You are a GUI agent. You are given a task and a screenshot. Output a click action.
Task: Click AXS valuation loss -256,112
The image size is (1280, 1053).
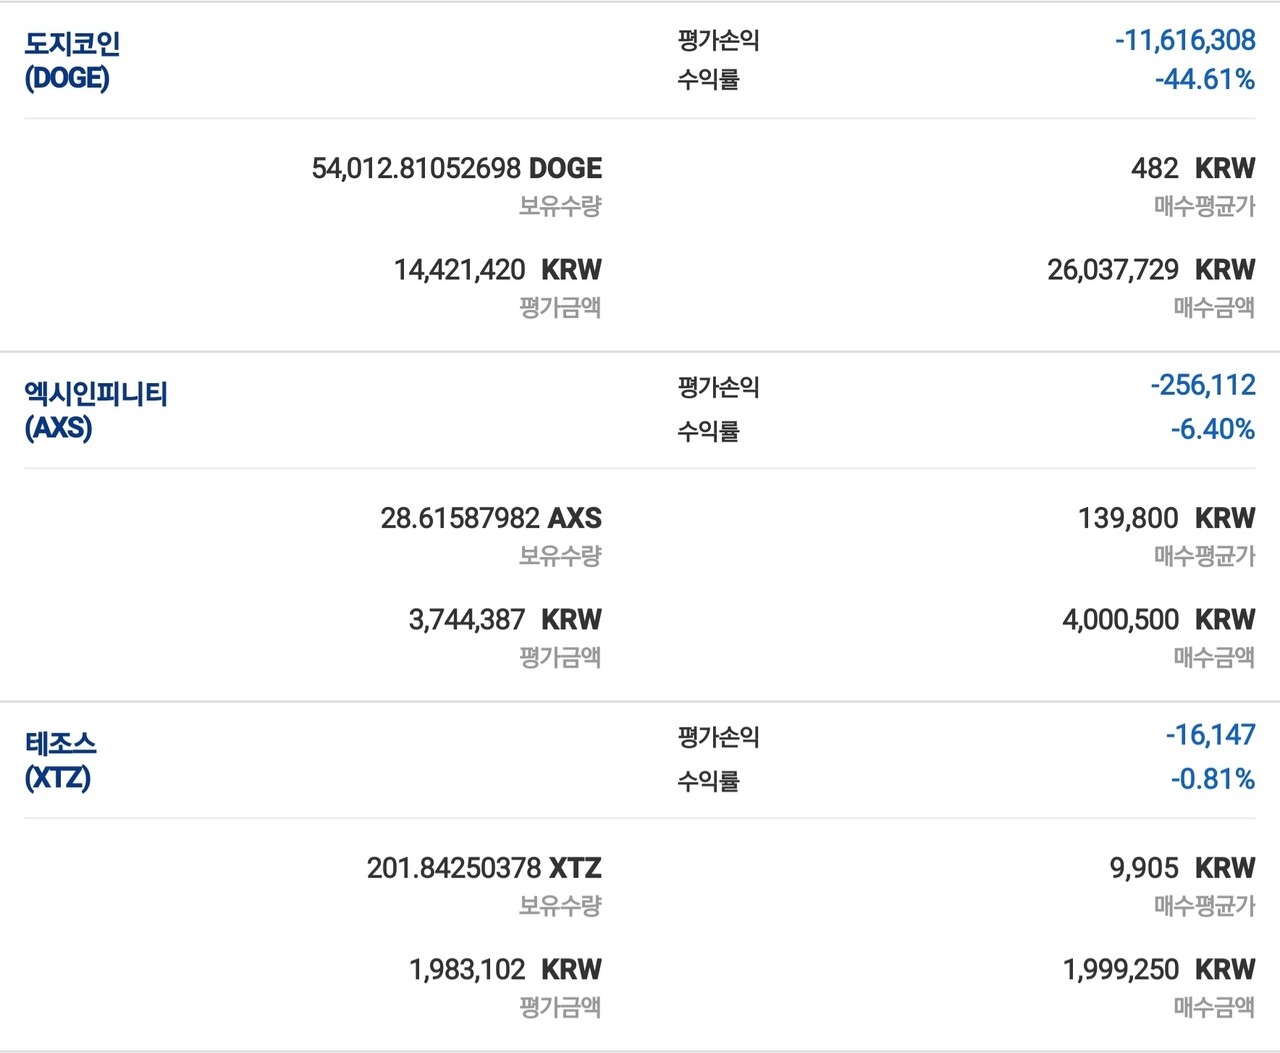point(1202,385)
